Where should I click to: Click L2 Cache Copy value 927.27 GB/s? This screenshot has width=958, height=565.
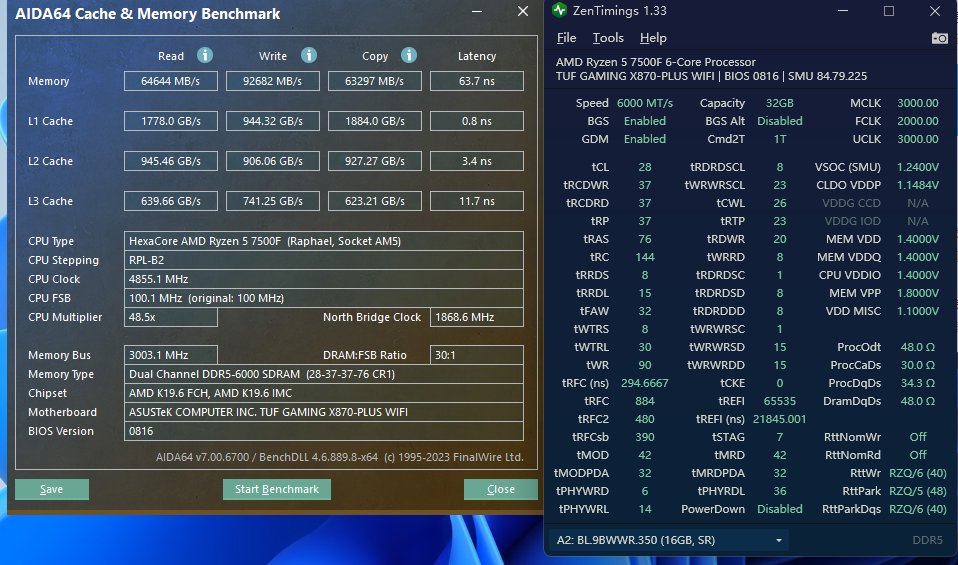(x=375, y=161)
